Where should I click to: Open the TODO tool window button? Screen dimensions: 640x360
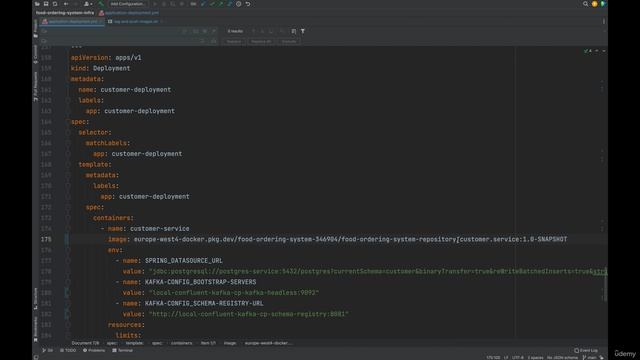[x=68, y=350]
